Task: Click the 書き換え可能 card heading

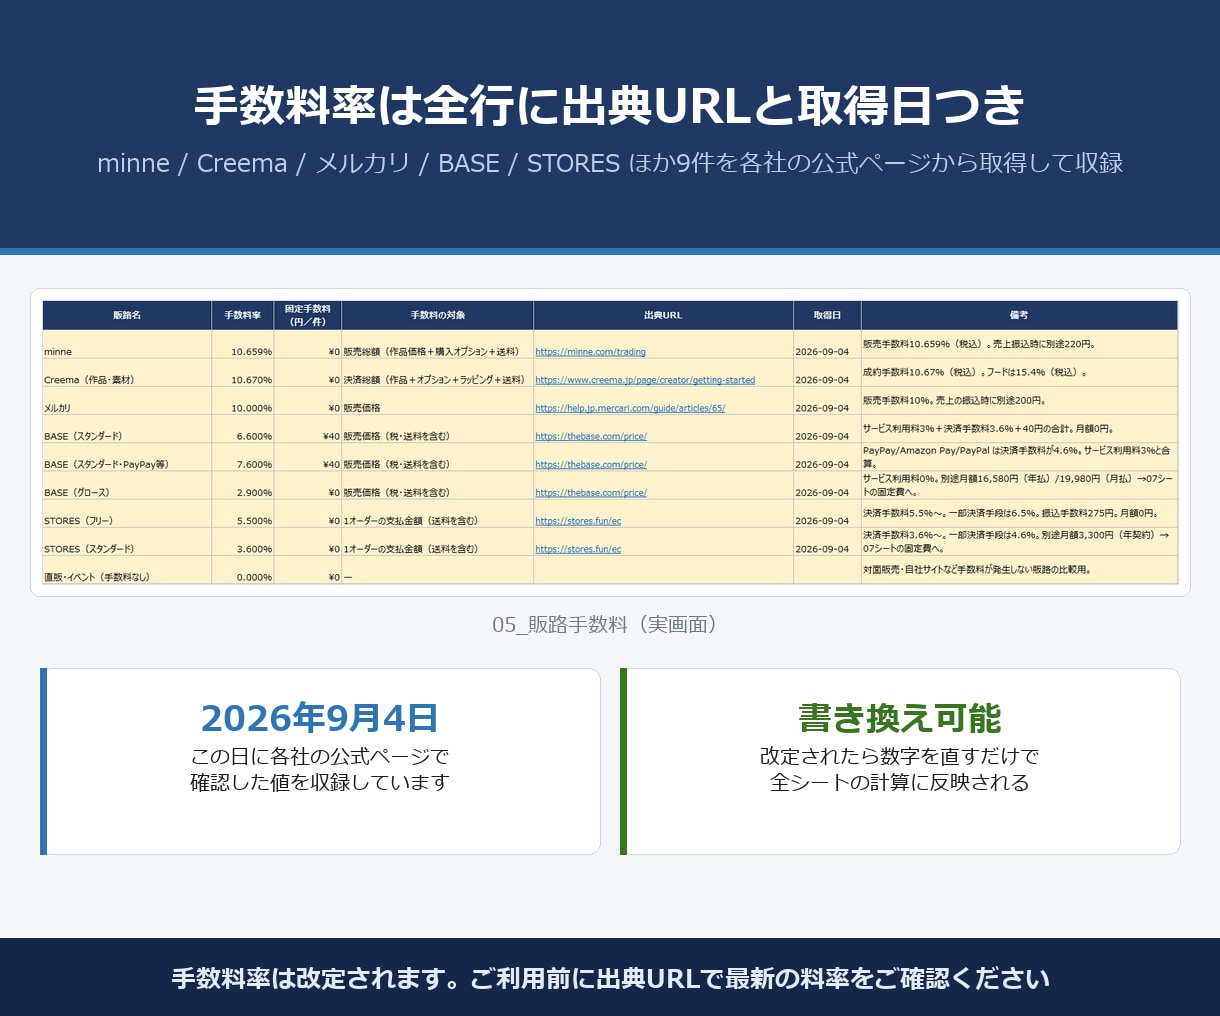Action: tap(900, 718)
